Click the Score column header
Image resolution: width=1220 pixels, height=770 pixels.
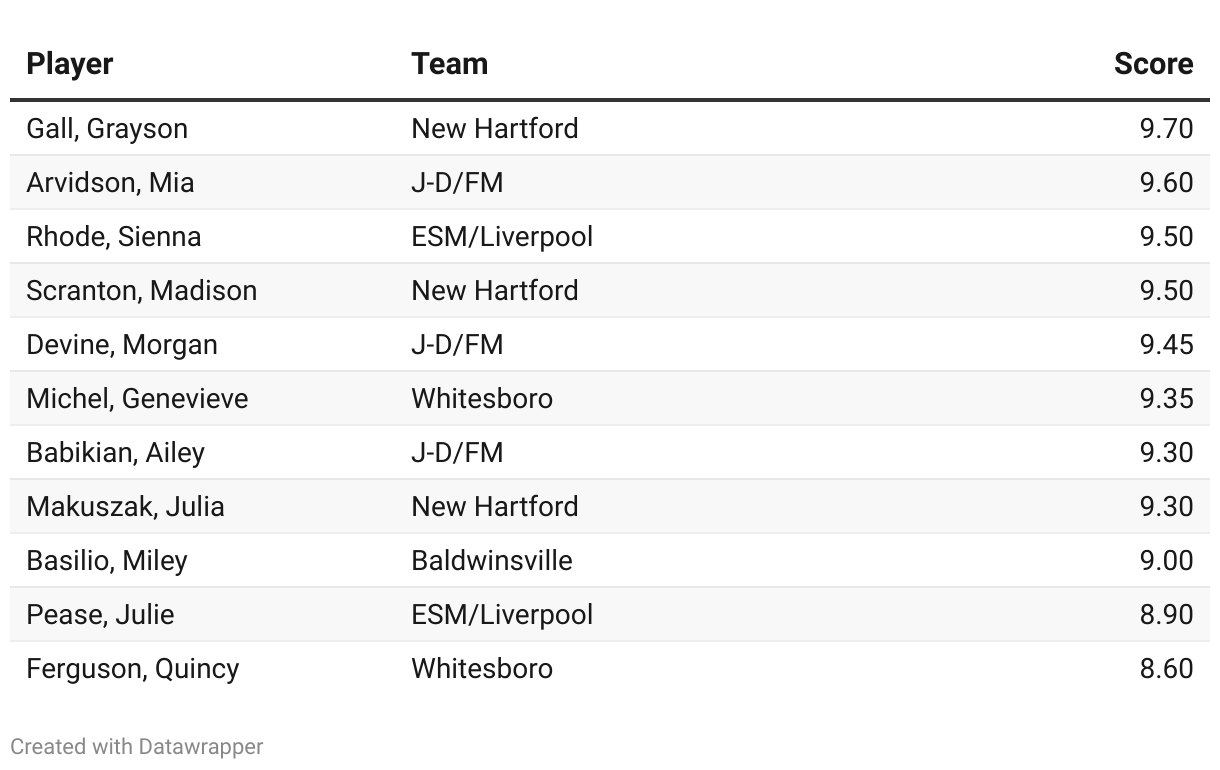tap(1153, 64)
